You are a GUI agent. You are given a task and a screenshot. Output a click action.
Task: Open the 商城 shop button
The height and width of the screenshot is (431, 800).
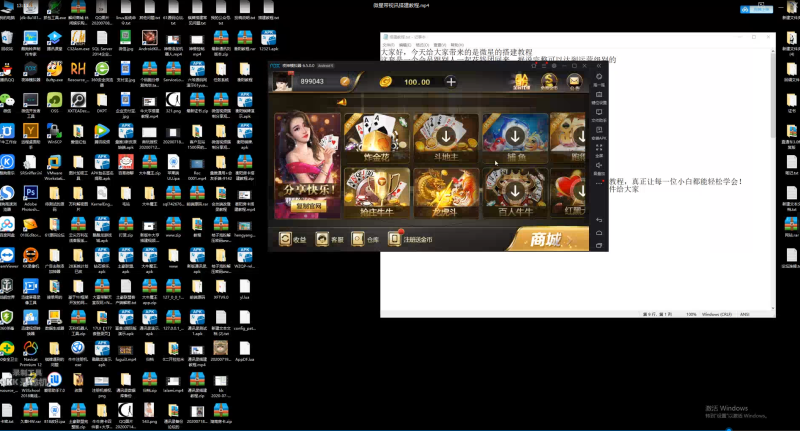tap(548, 239)
